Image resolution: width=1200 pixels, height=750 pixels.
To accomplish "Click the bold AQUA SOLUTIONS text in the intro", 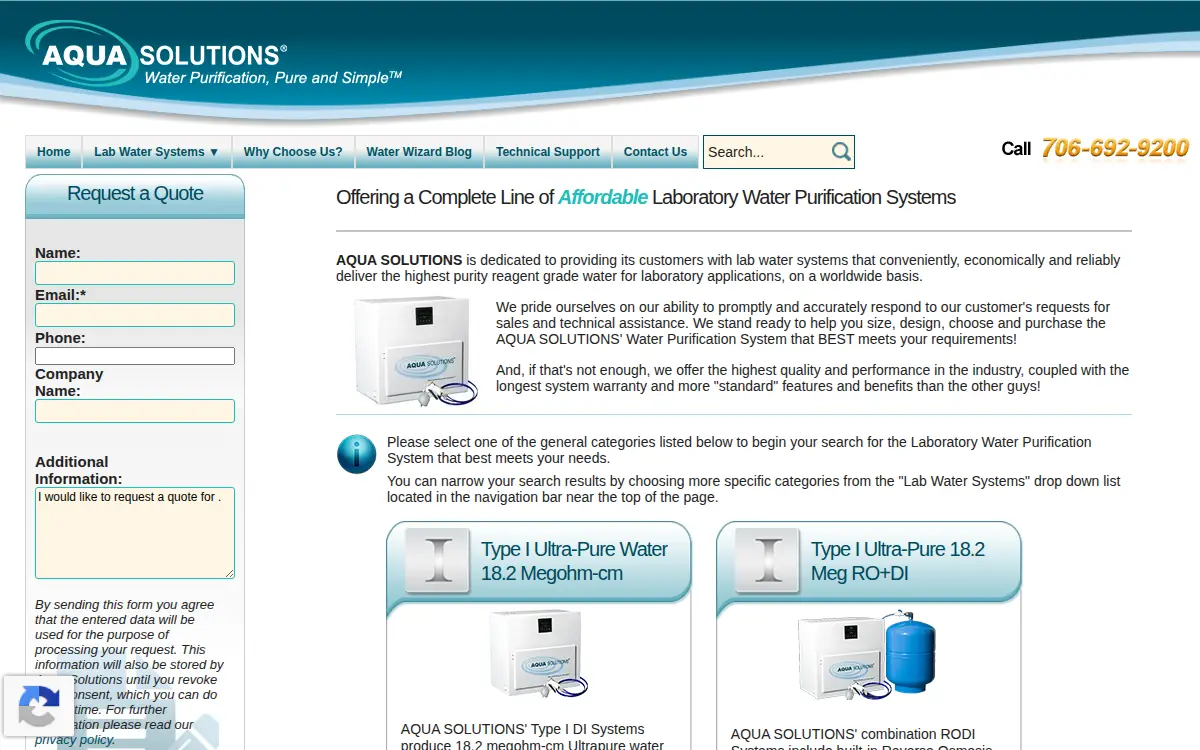I will 399,260.
